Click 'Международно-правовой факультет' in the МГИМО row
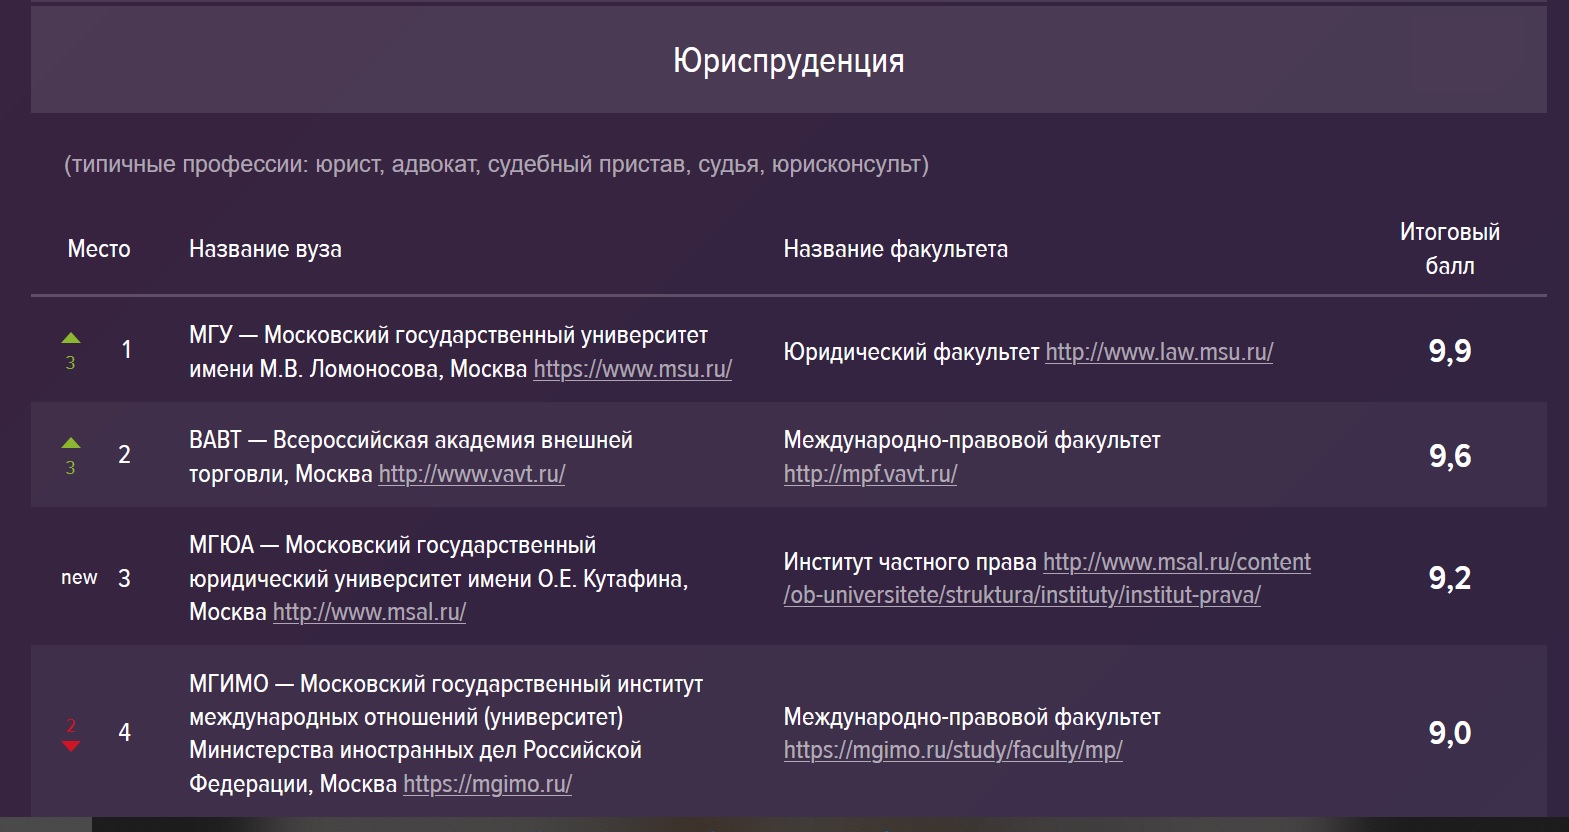 coord(972,717)
